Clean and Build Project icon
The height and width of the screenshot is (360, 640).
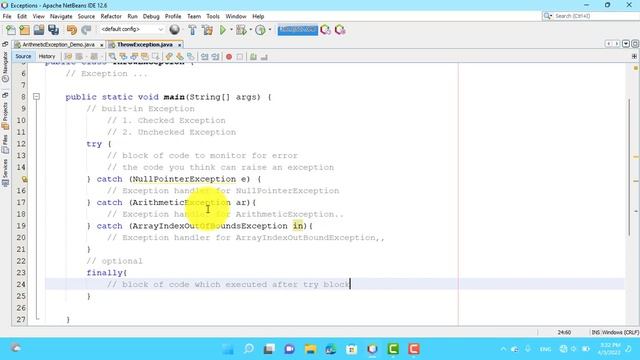[x=207, y=30]
